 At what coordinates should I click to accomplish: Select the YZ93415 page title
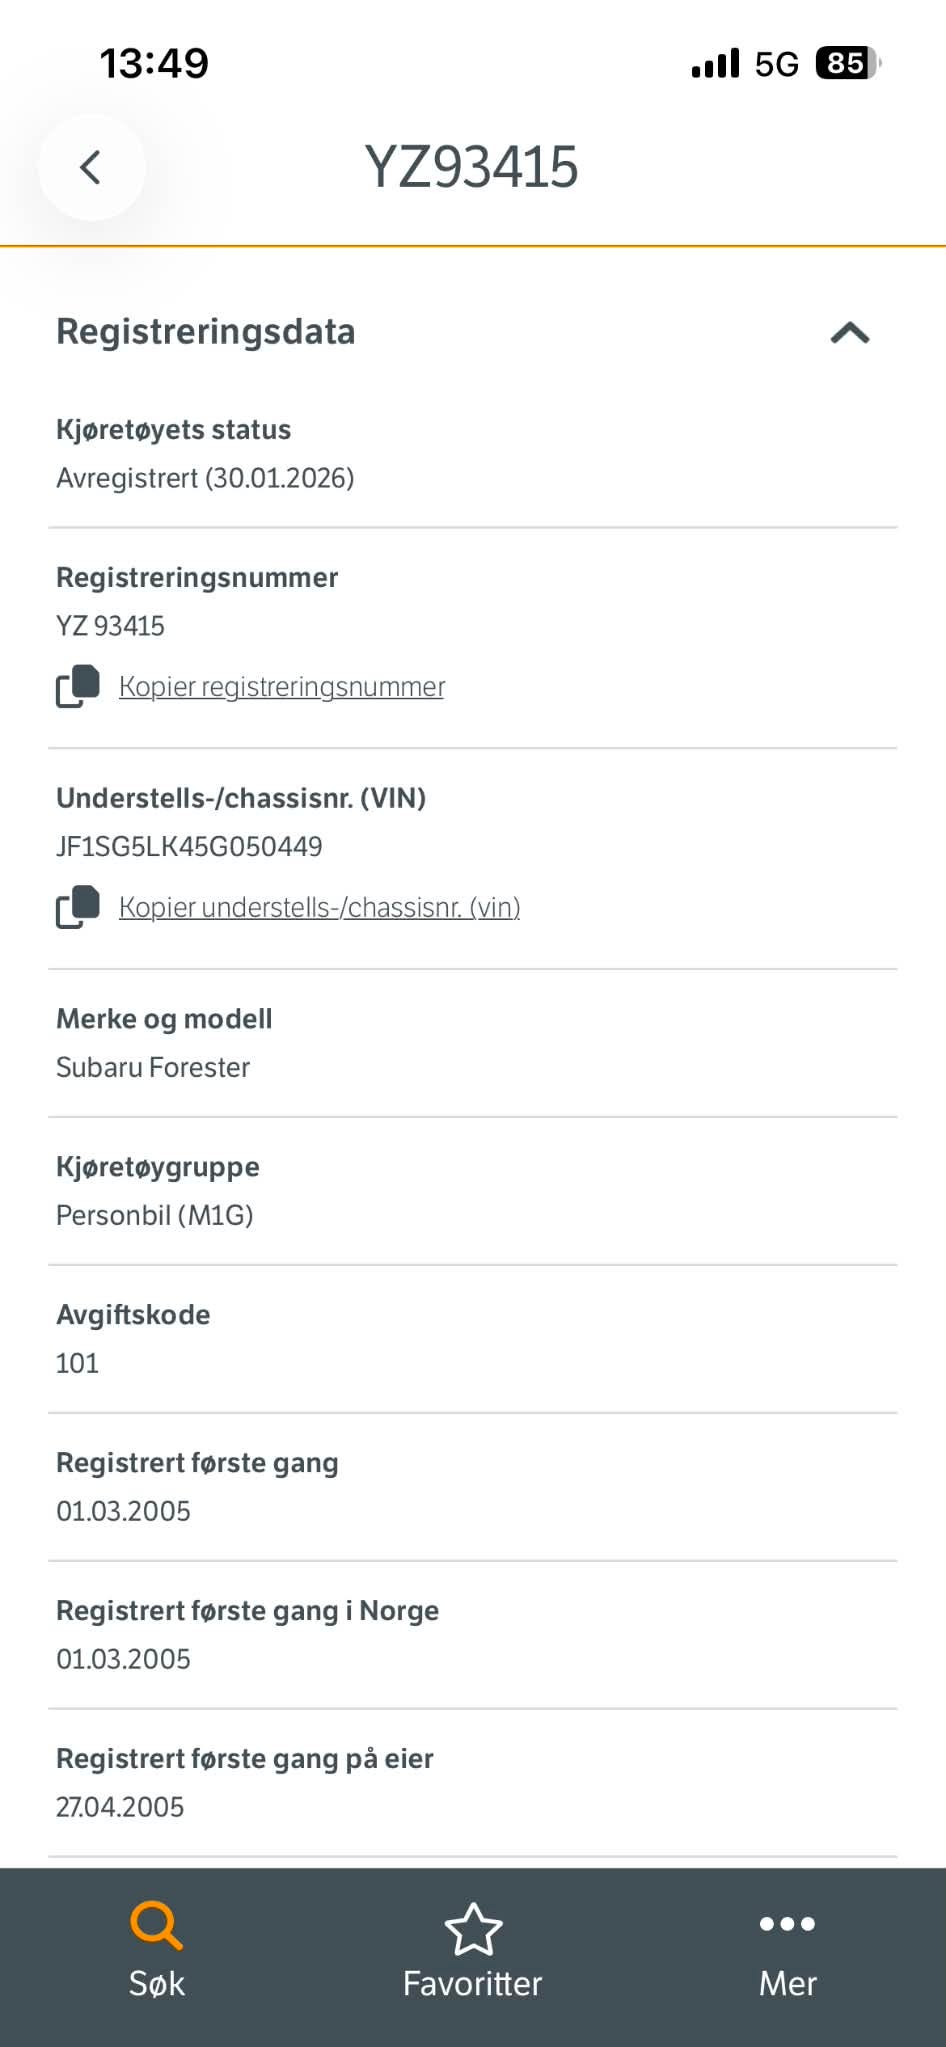coord(471,167)
